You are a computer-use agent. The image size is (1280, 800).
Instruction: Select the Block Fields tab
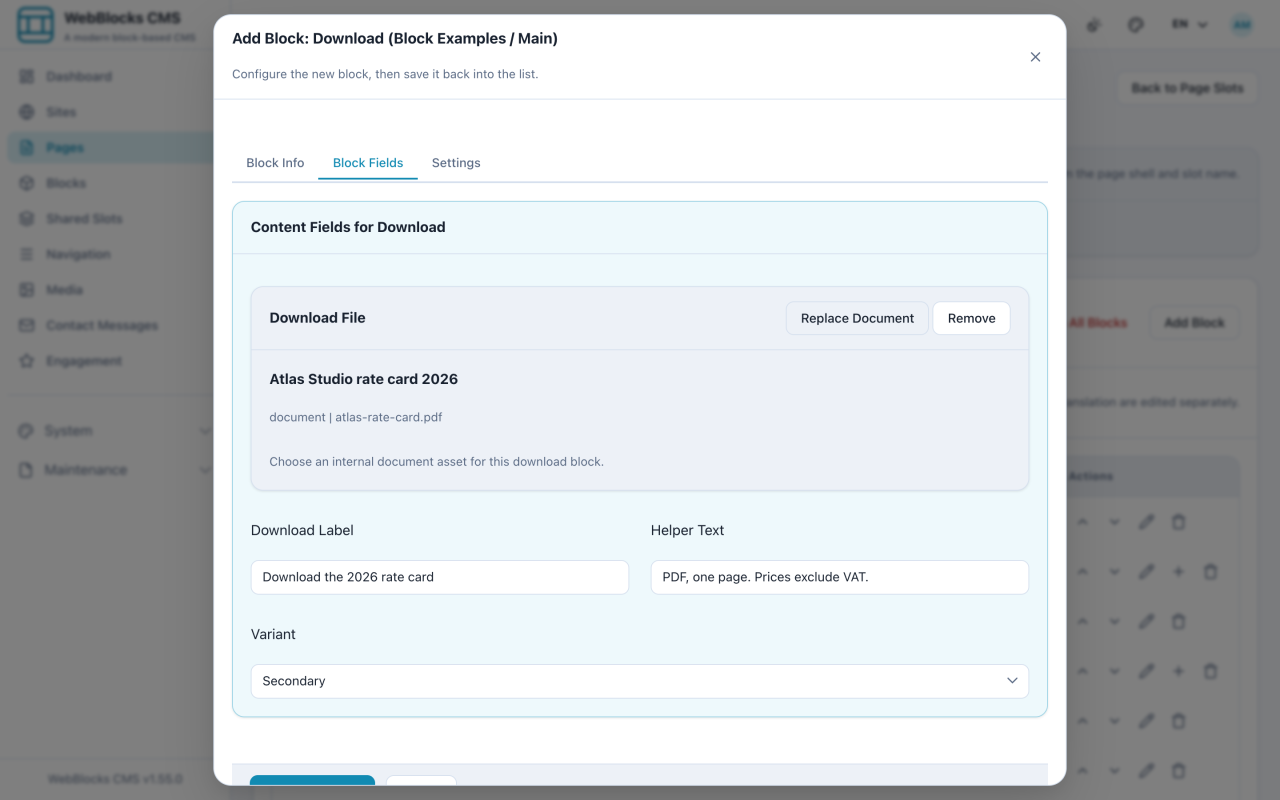[x=368, y=163]
